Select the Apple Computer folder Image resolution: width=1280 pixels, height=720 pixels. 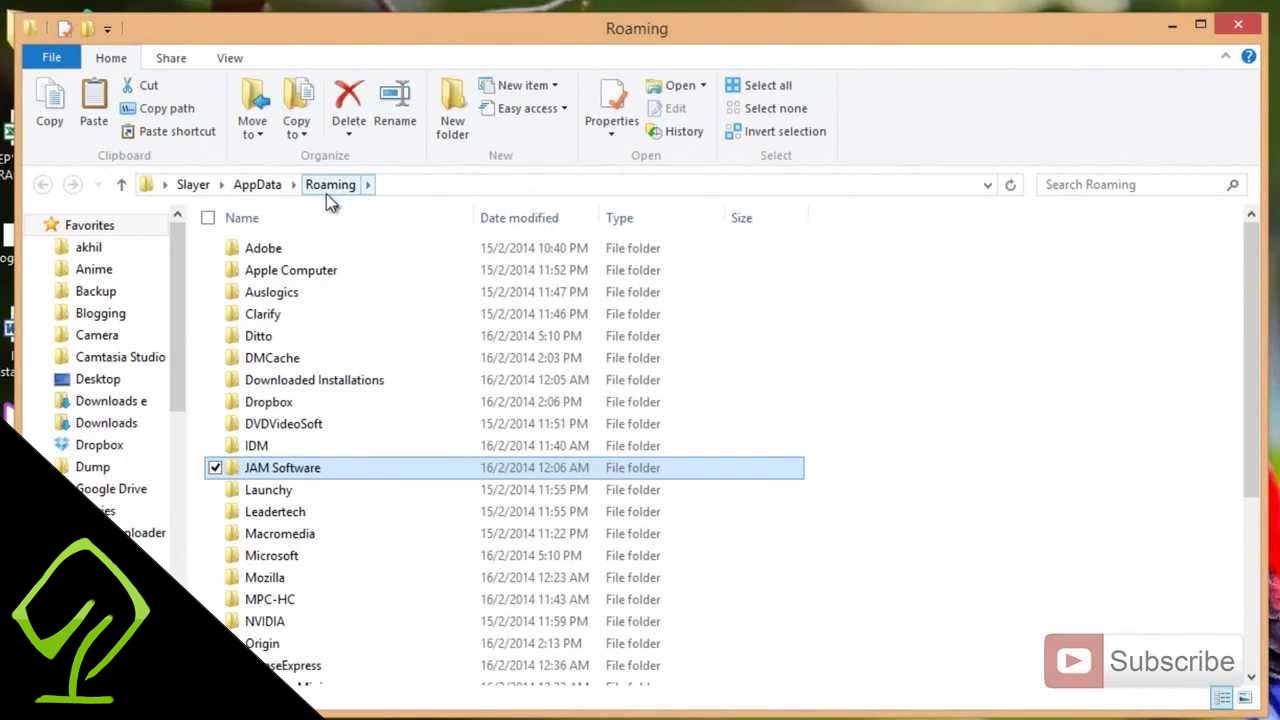291,270
